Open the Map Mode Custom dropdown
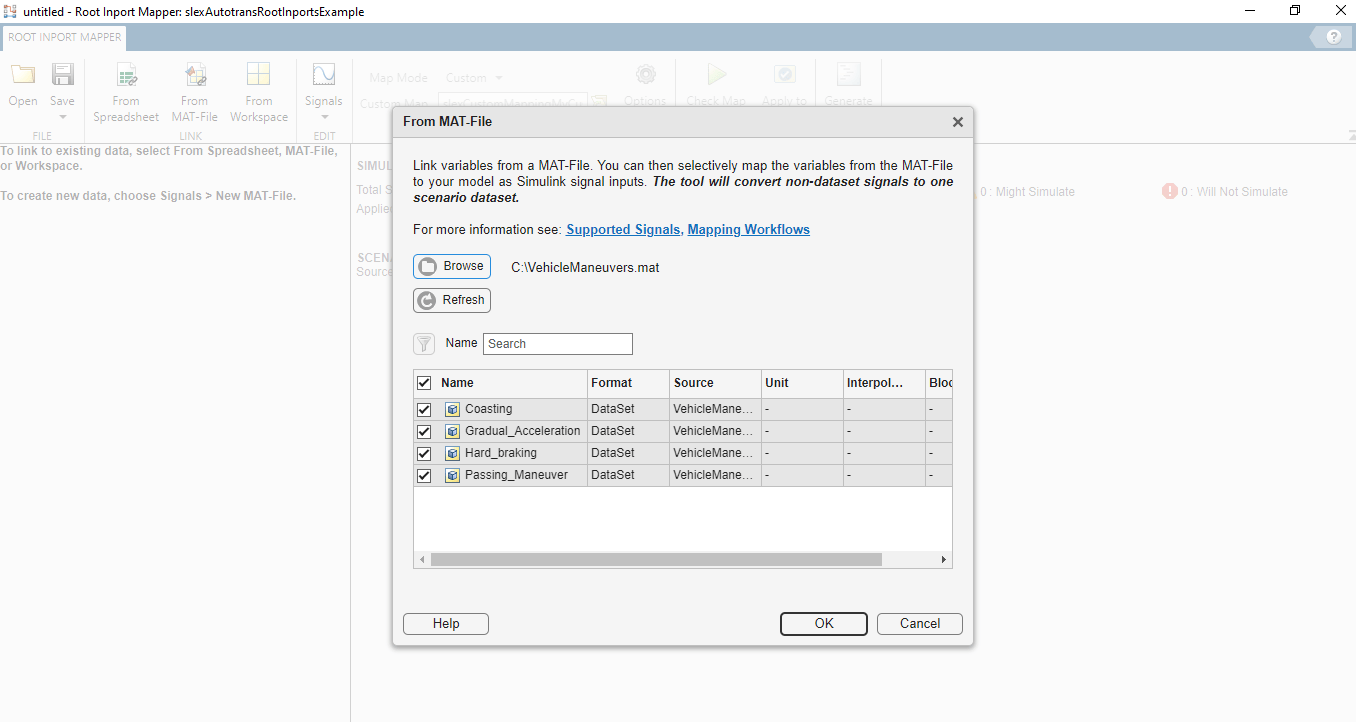 point(475,78)
